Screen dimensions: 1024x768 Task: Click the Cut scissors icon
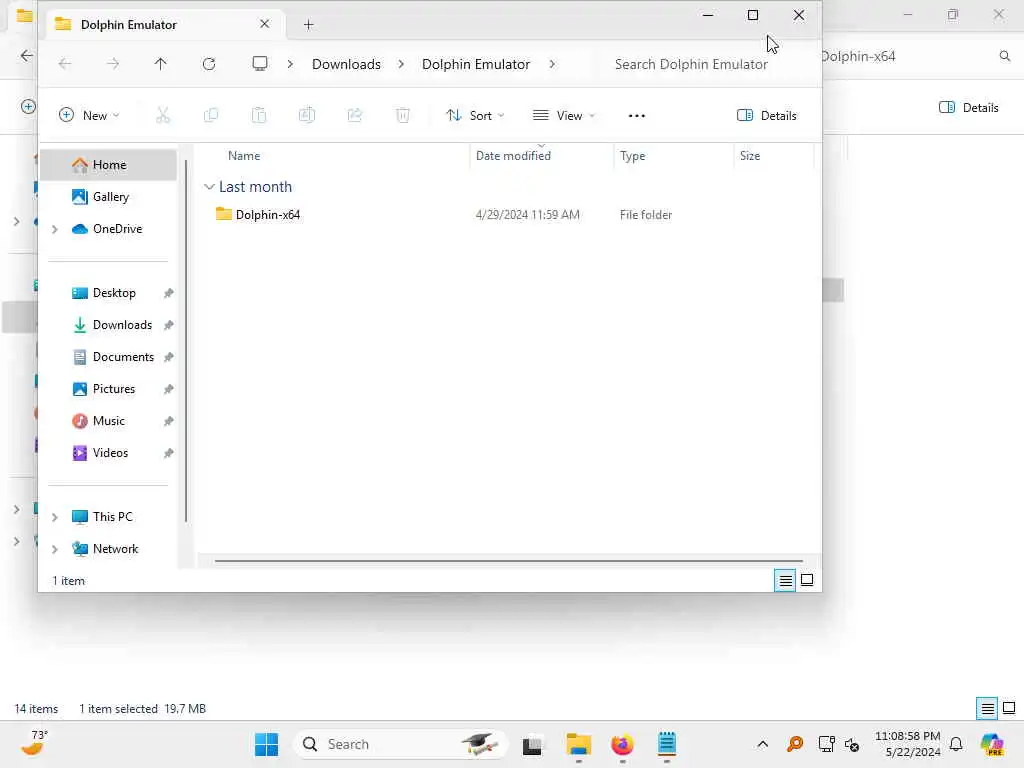click(x=163, y=116)
